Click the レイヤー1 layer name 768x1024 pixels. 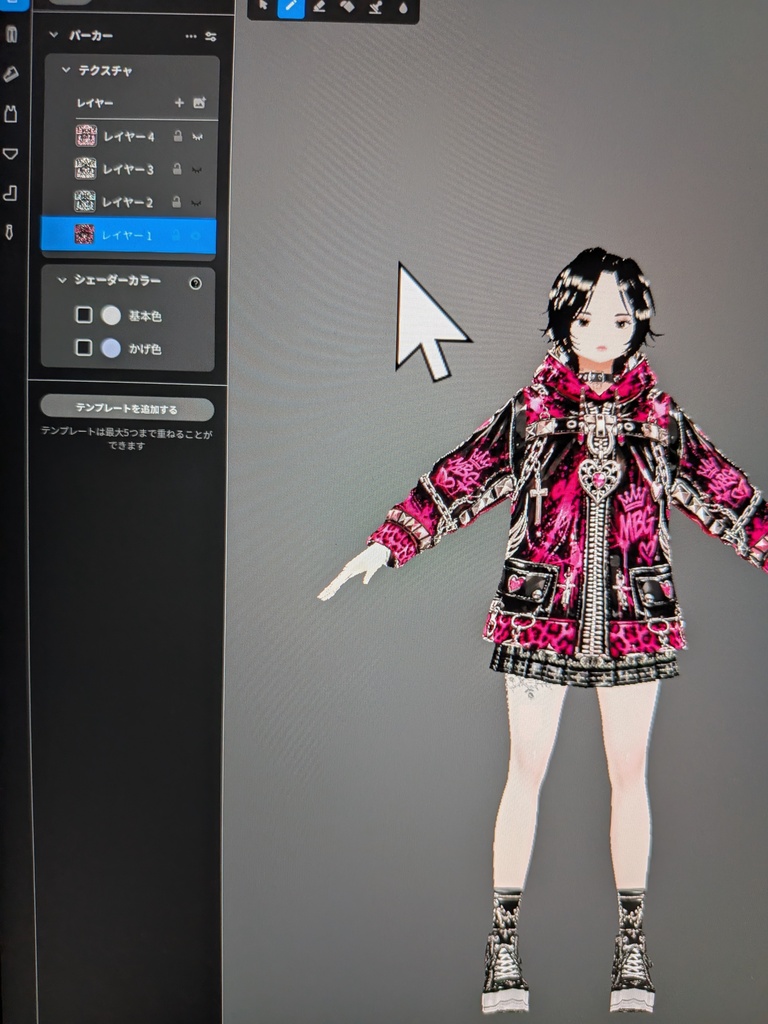coord(127,235)
